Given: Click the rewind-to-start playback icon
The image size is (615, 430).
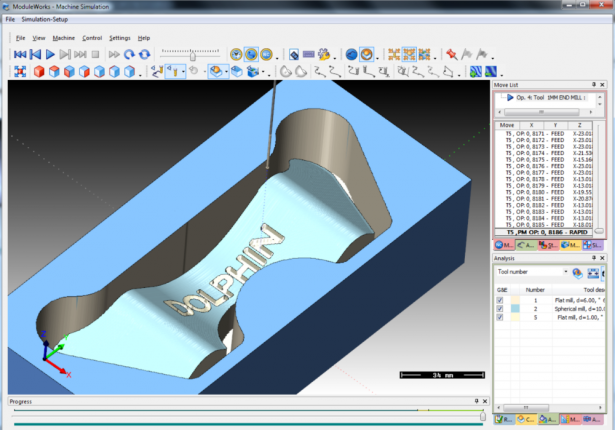Looking at the screenshot, I should pos(19,53).
